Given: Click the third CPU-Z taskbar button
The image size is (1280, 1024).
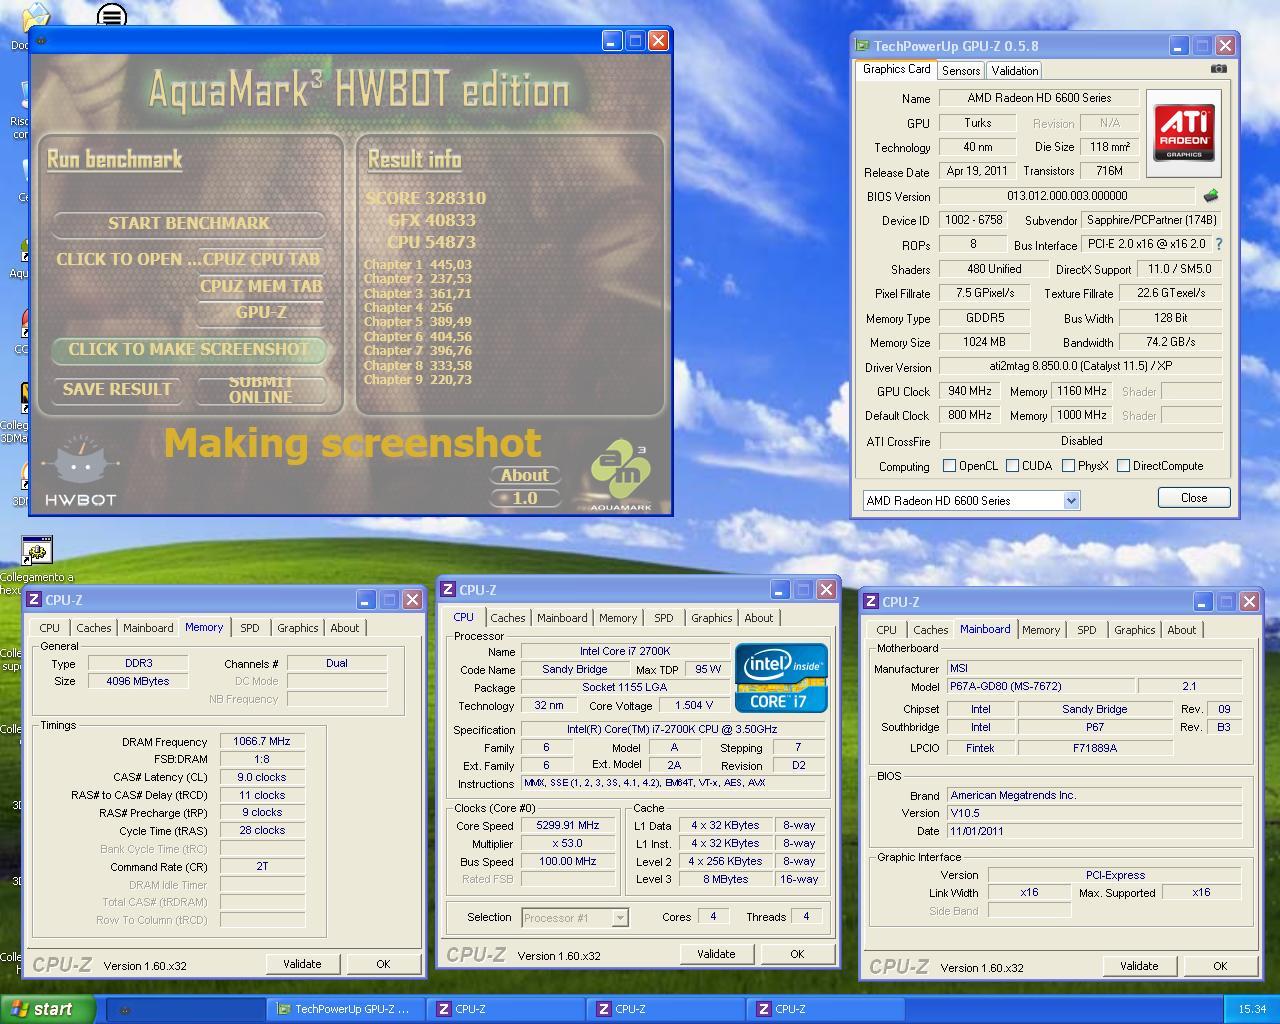Looking at the screenshot, I should (x=826, y=1009).
